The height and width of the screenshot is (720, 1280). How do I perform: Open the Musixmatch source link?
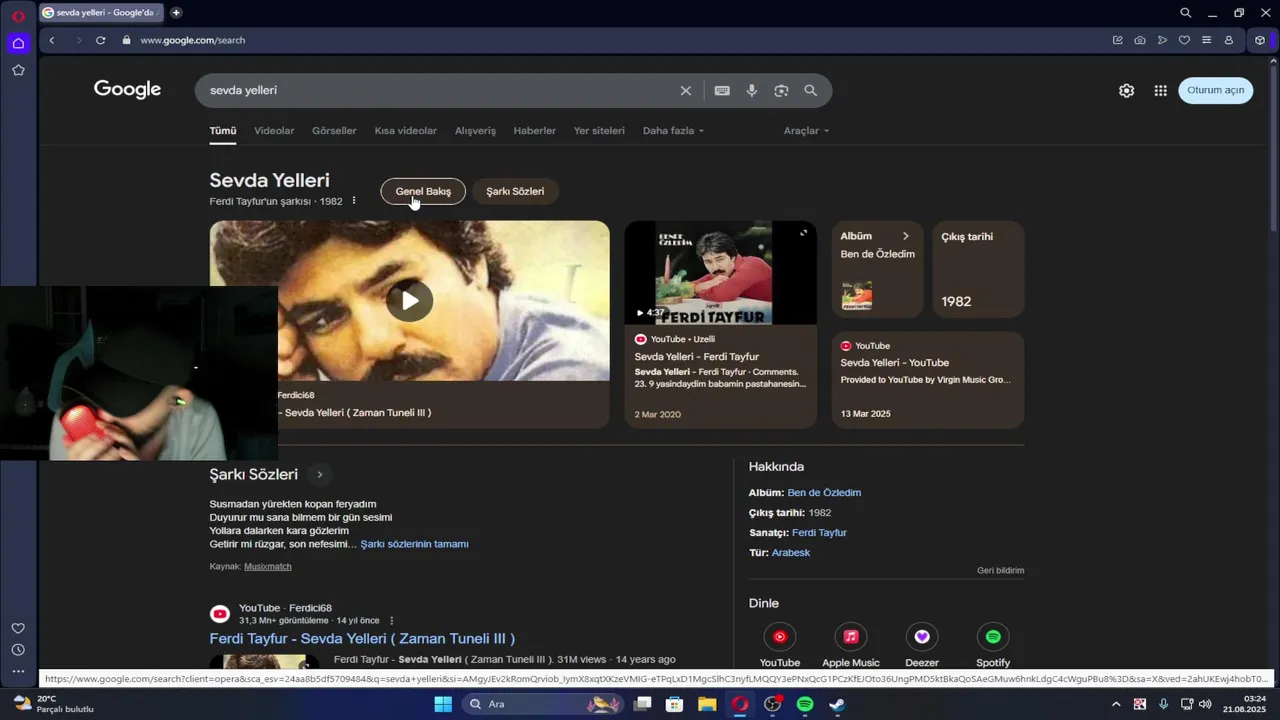[268, 566]
